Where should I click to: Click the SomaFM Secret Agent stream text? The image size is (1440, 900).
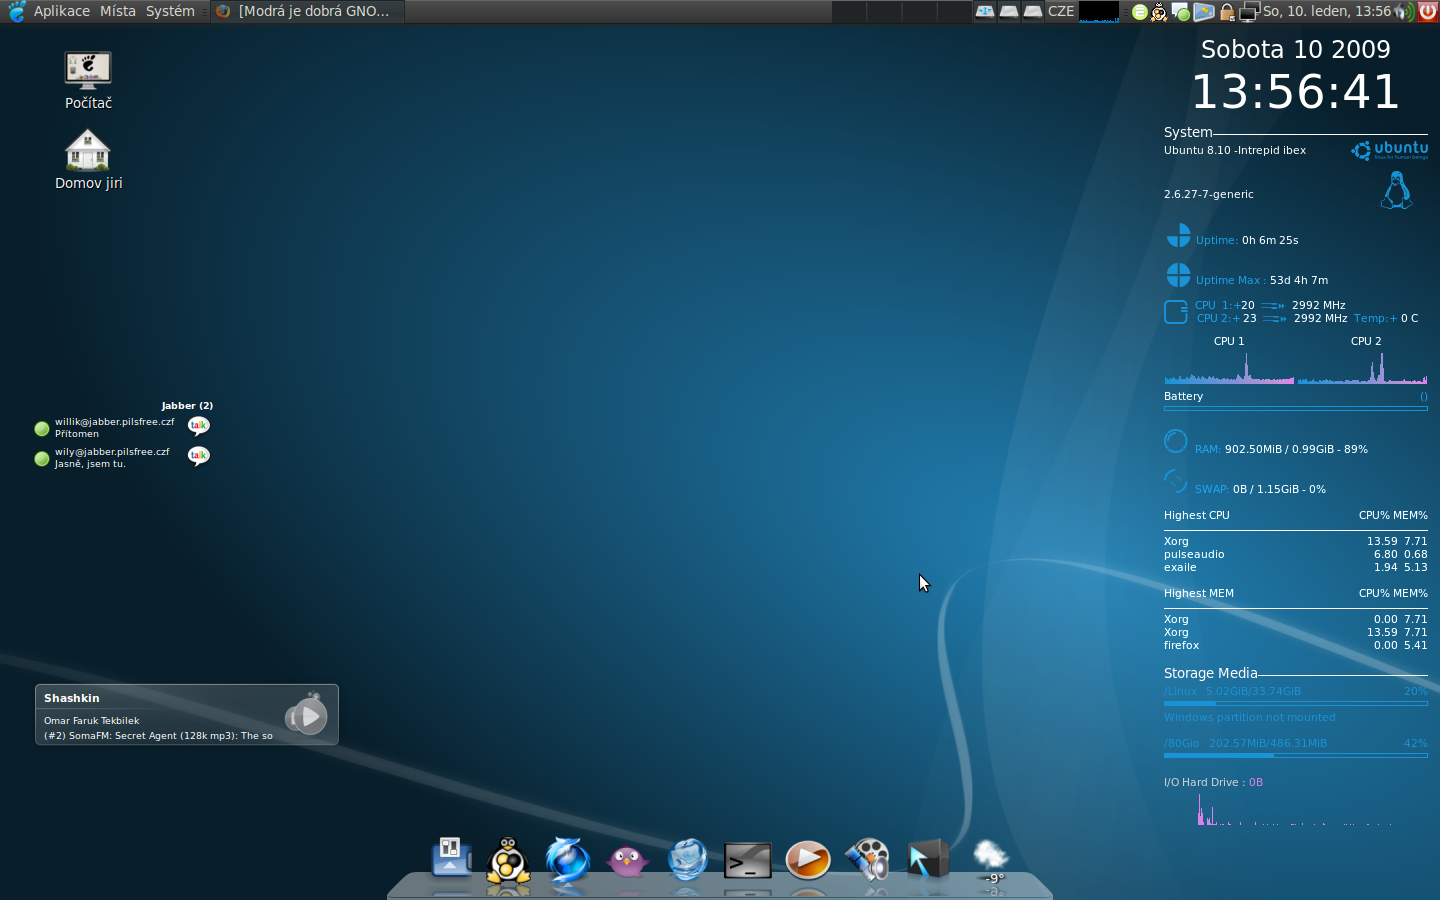click(158, 736)
